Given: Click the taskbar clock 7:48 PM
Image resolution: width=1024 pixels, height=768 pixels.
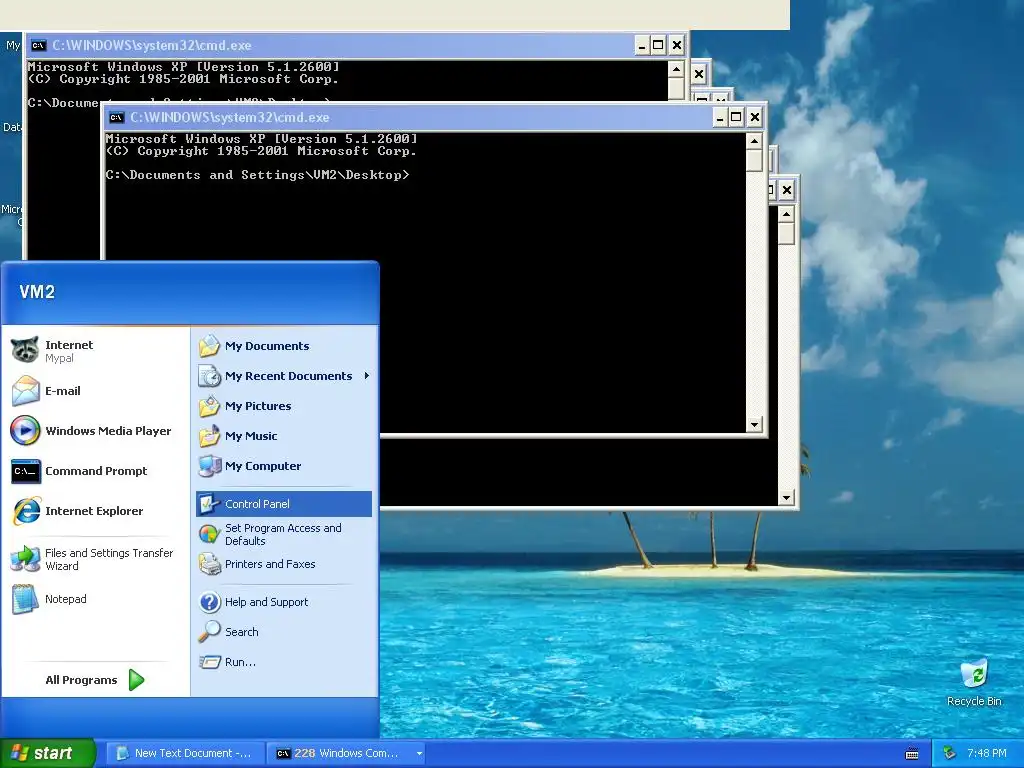Looking at the screenshot, I should [987, 753].
